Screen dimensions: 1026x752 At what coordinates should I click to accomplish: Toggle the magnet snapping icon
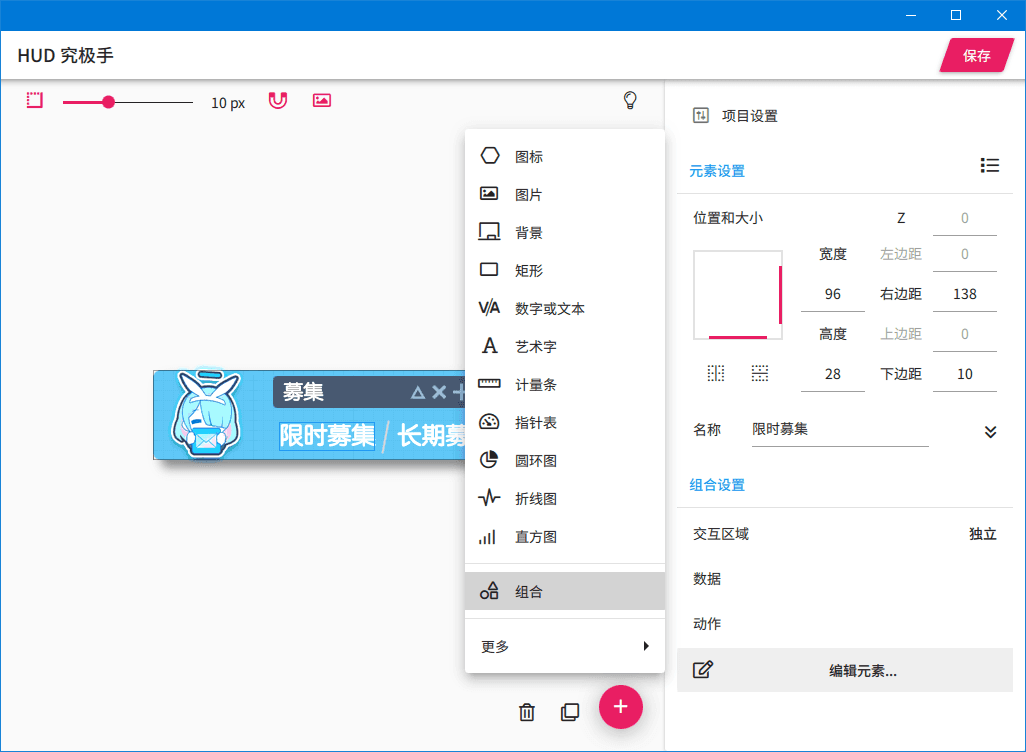tap(277, 100)
